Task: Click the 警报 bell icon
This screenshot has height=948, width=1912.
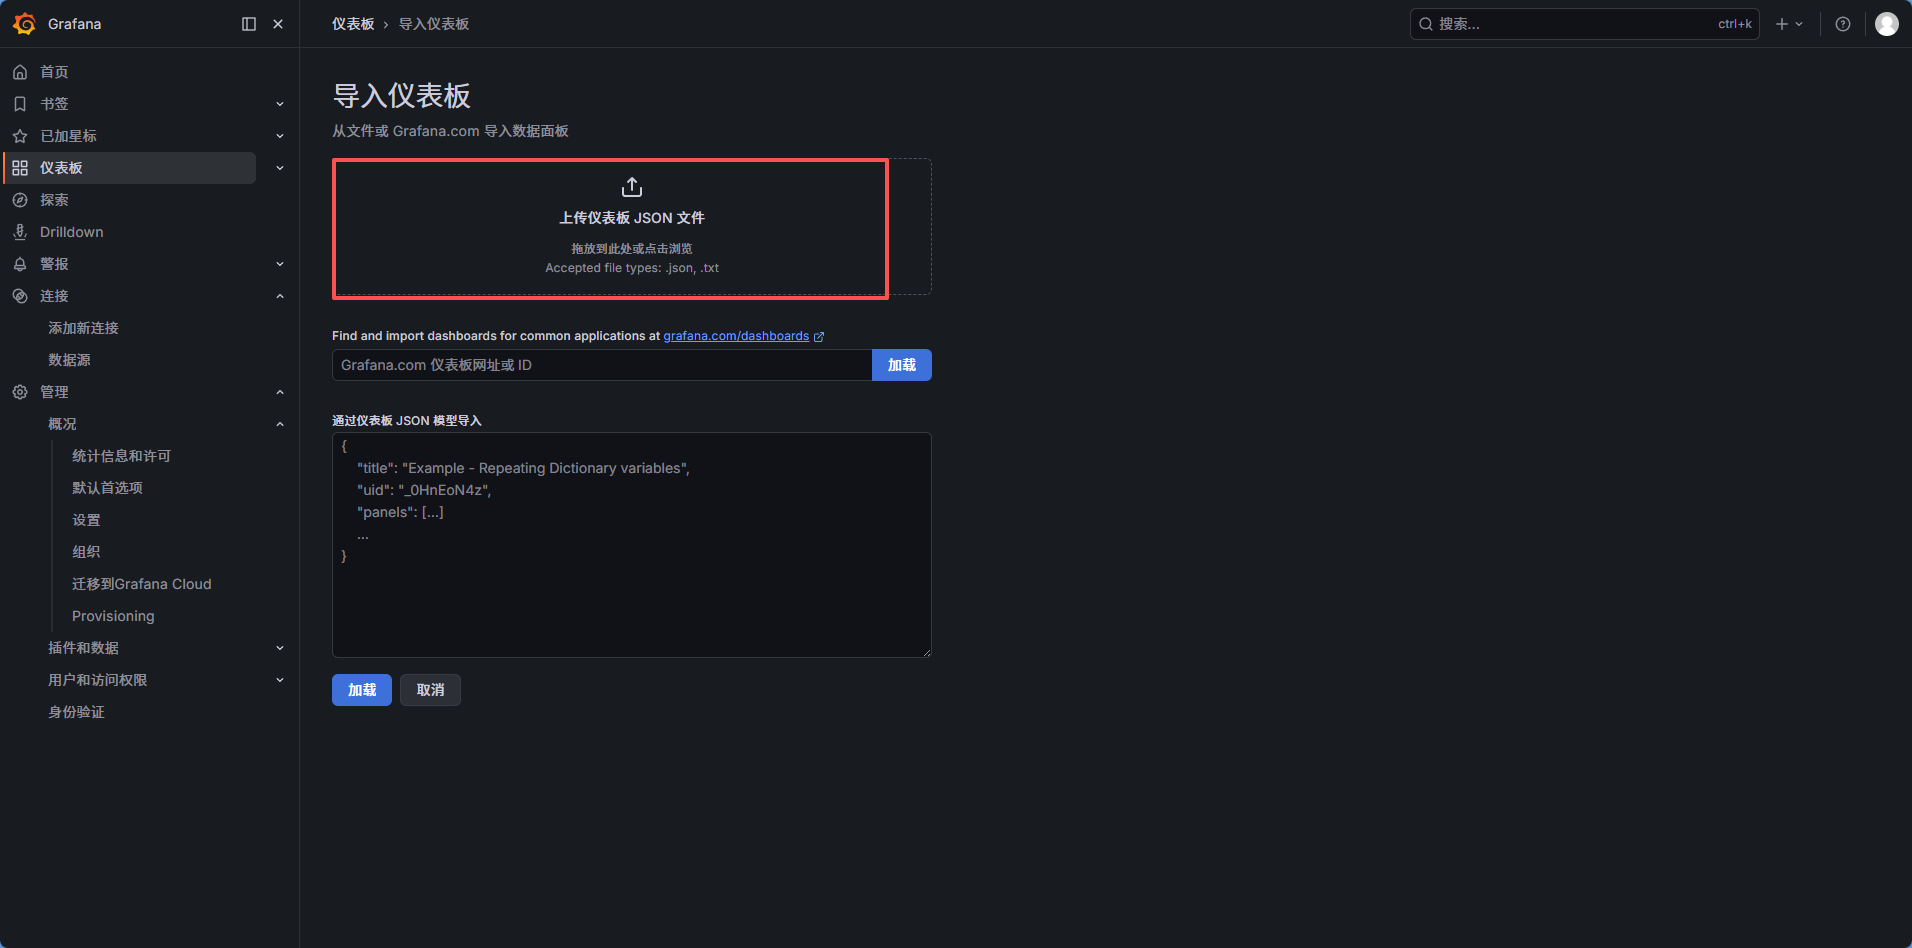Action: click(x=20, y=264)
